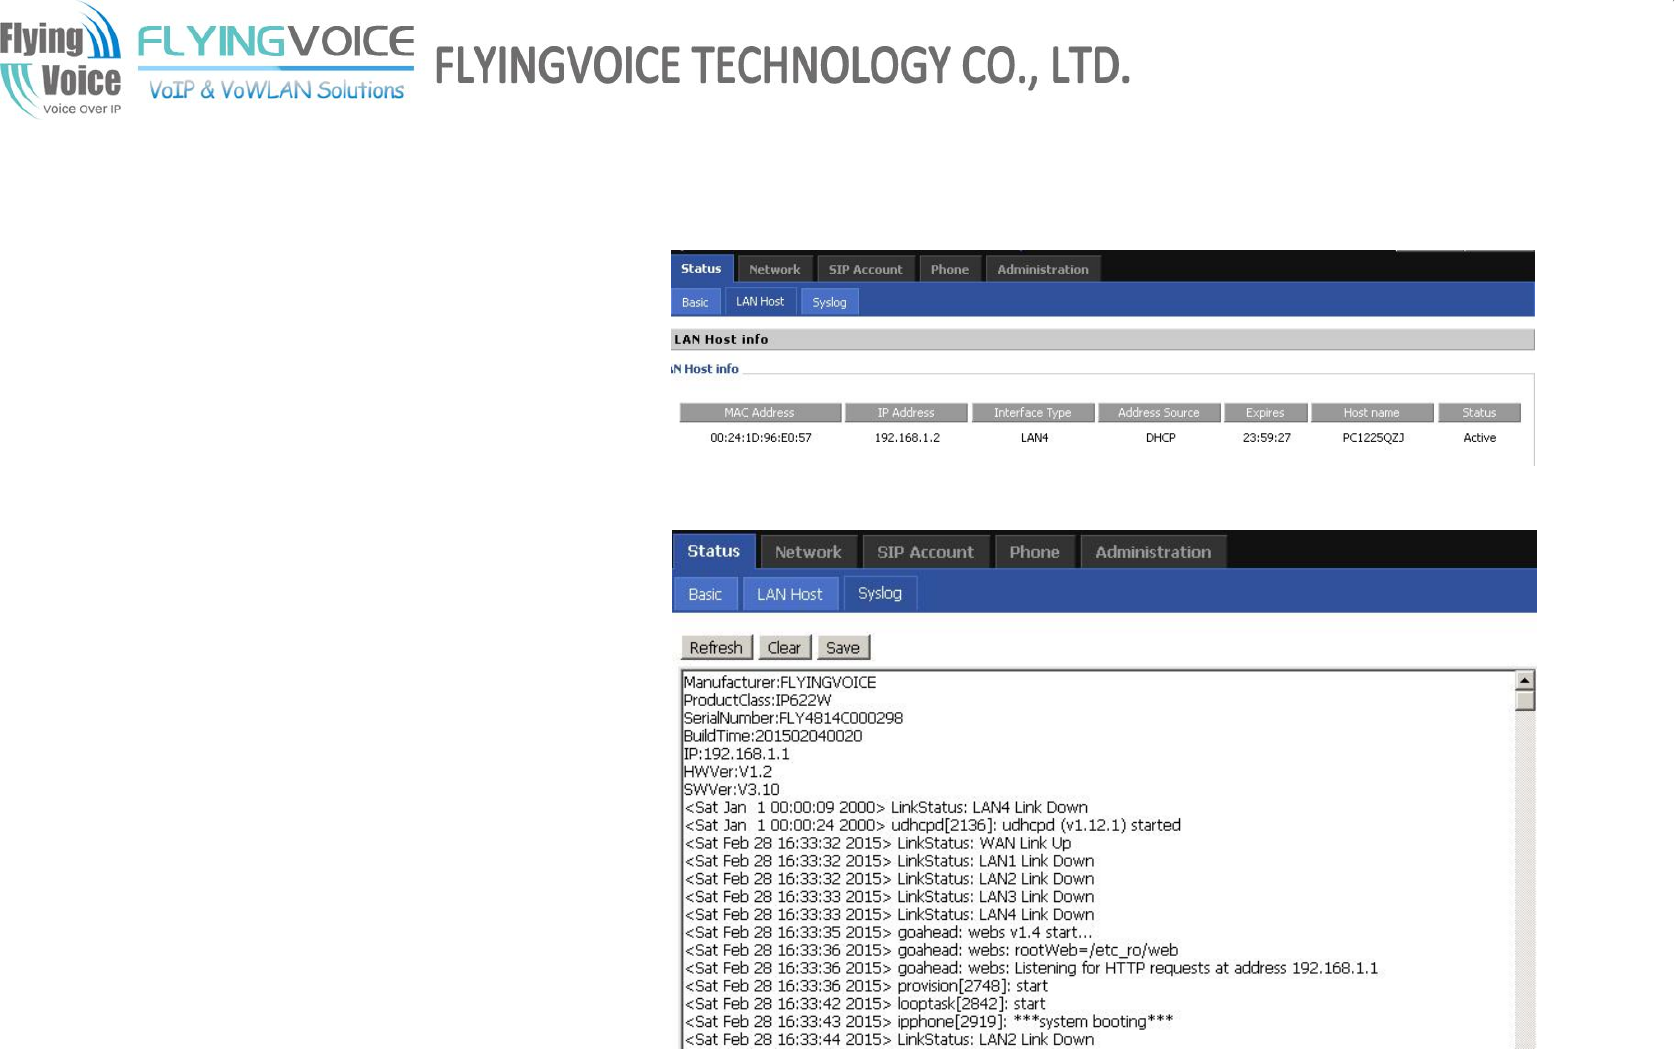Click the 'goahead: webs v1.4 start...' entry
Screen dimensions: 1675x1049
pyautogui.click(x=888, y=933)
